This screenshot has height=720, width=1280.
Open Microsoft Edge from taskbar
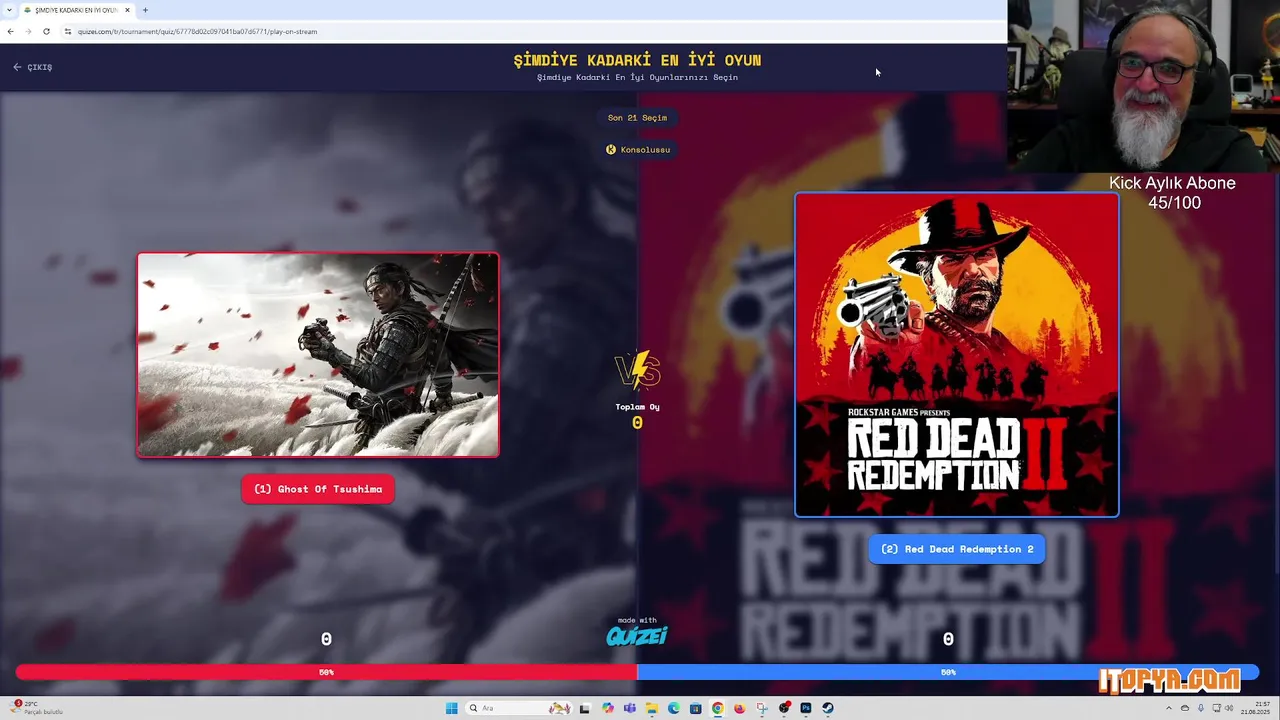[x=673, y=708]
